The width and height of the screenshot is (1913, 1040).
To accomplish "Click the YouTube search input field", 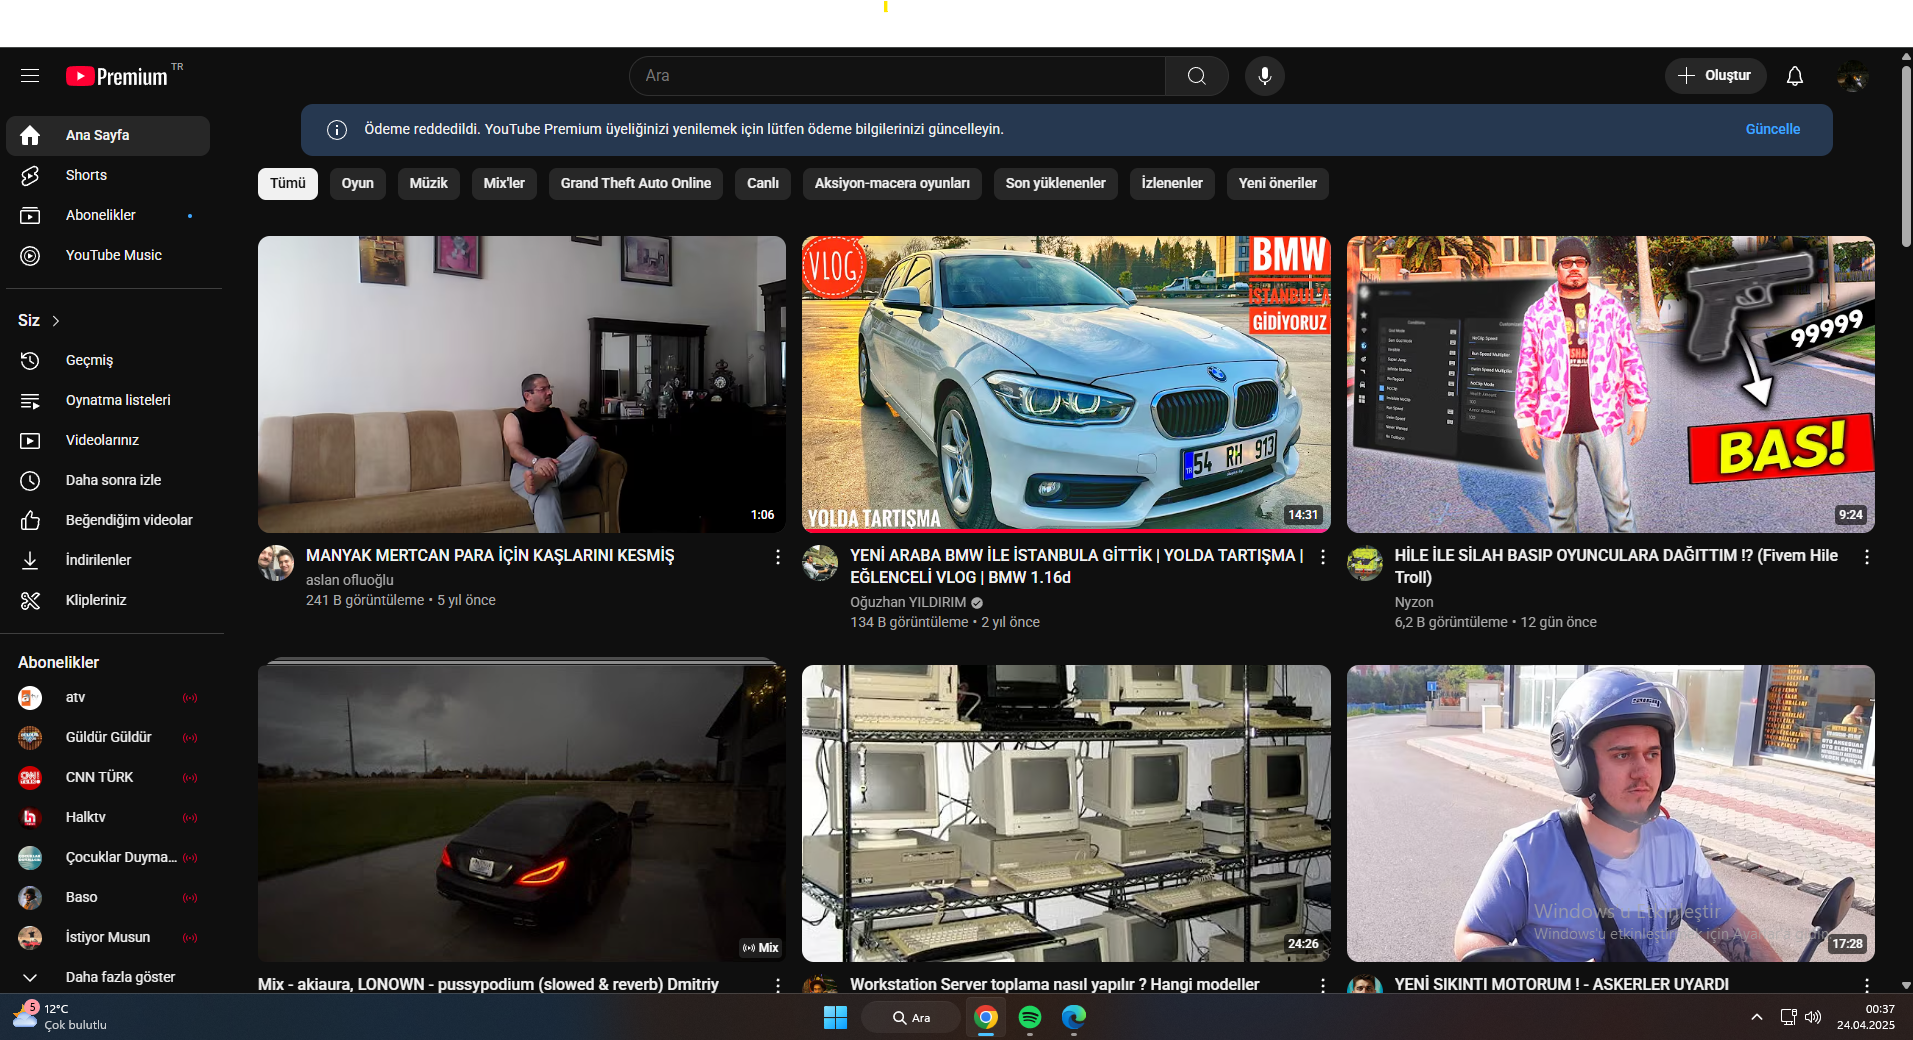I will [898, 76].
